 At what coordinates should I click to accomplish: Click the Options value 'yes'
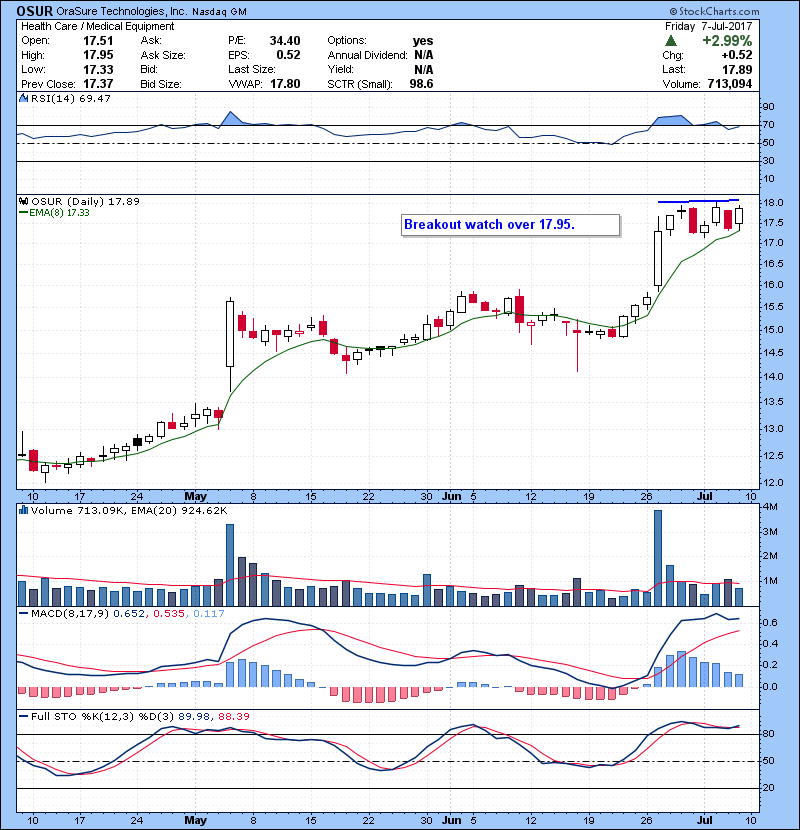click(423, 41)
